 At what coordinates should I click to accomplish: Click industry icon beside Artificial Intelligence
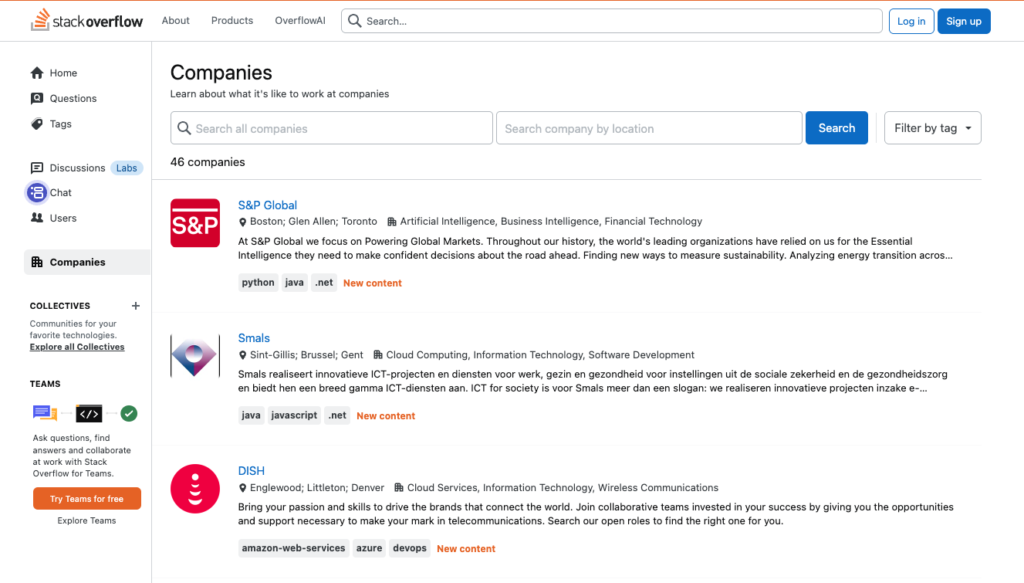click(x=392, y=222)
